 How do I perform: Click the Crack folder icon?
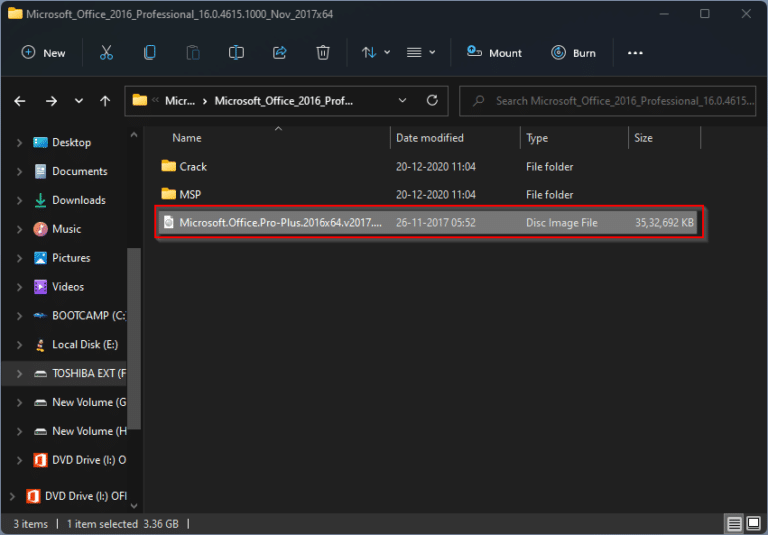(168, 166)
